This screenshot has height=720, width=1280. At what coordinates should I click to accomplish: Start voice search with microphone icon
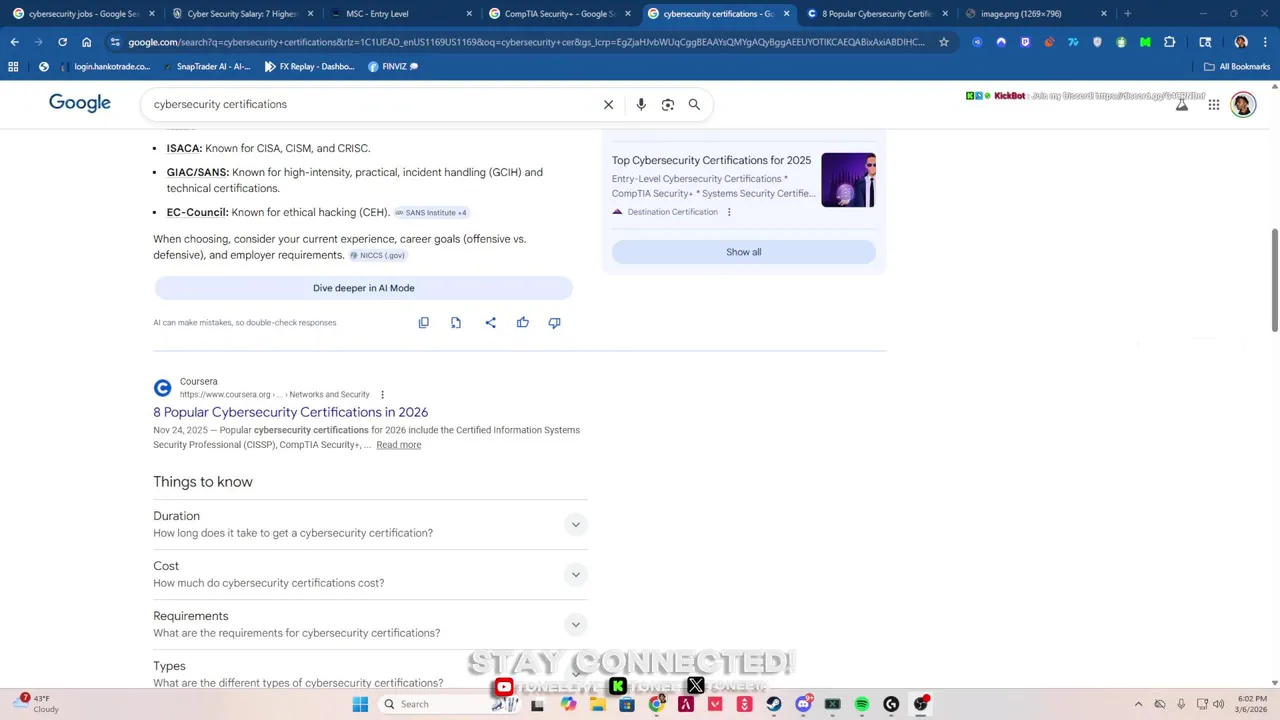pos(641,104)
